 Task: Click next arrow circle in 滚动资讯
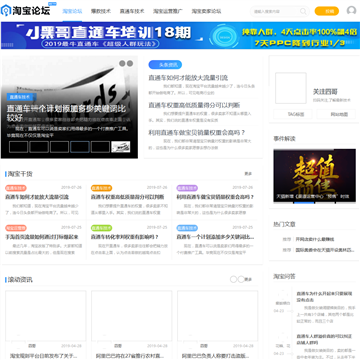coord(241,279)
